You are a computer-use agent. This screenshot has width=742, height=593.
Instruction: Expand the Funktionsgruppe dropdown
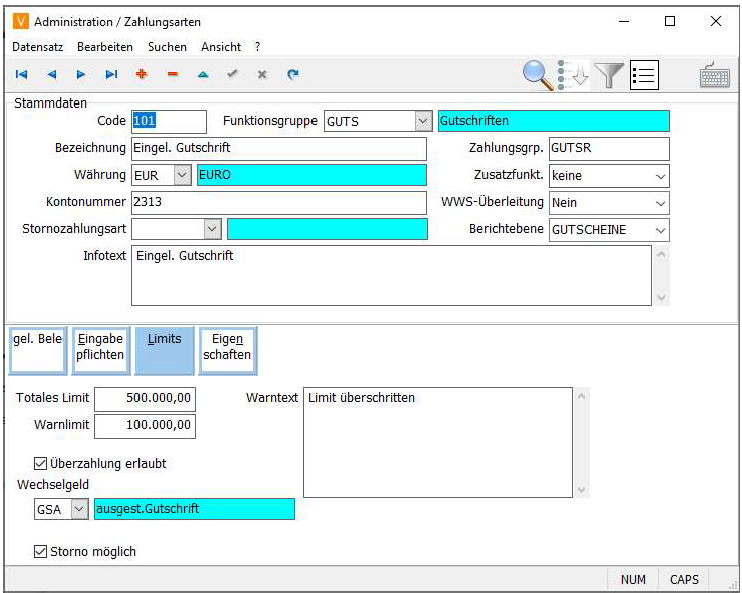tap(422, 122)
